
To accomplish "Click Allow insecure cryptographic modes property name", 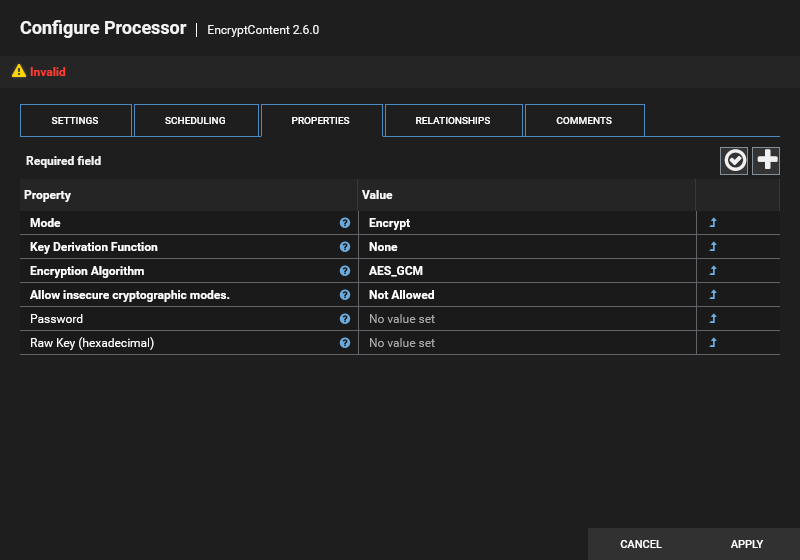I will coord(130,295).
